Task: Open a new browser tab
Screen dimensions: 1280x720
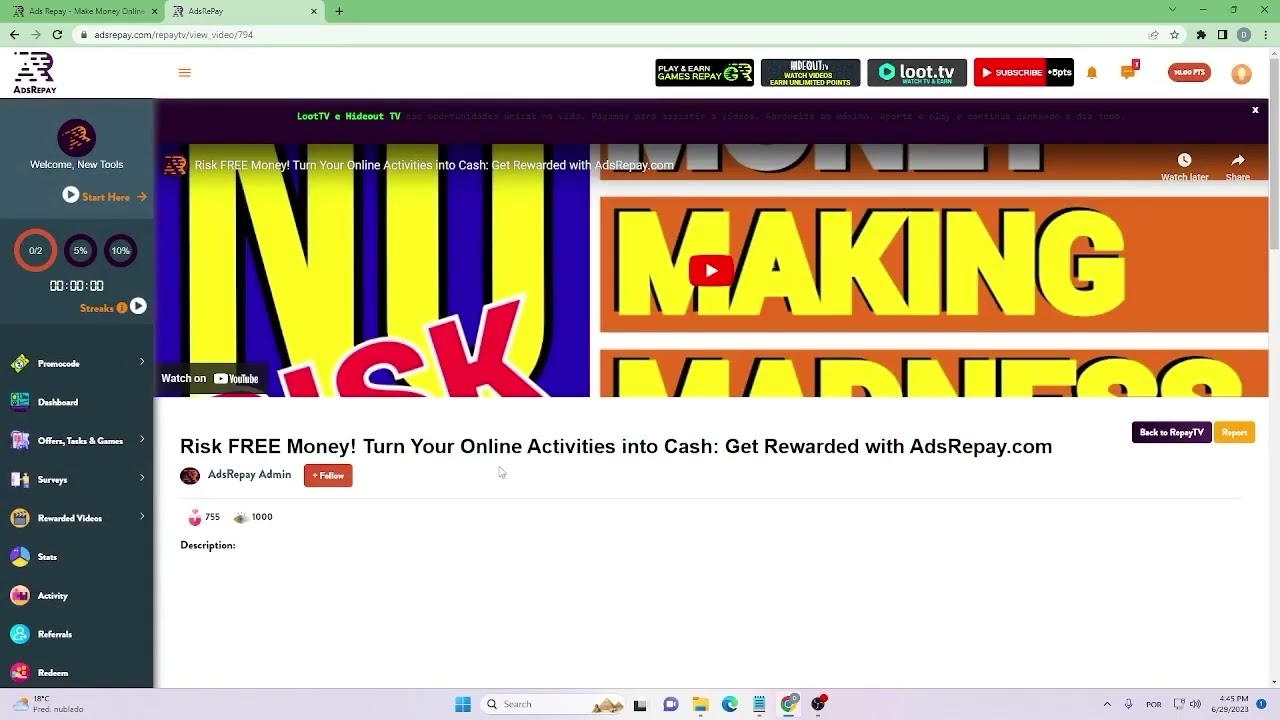Action: tap(339, 11)
